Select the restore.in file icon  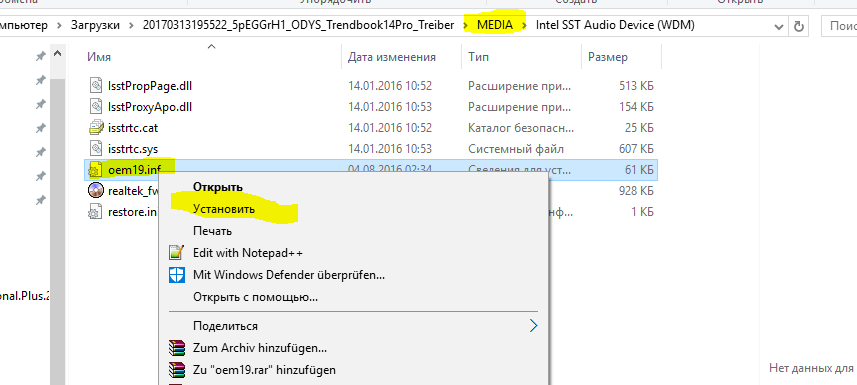96,212
